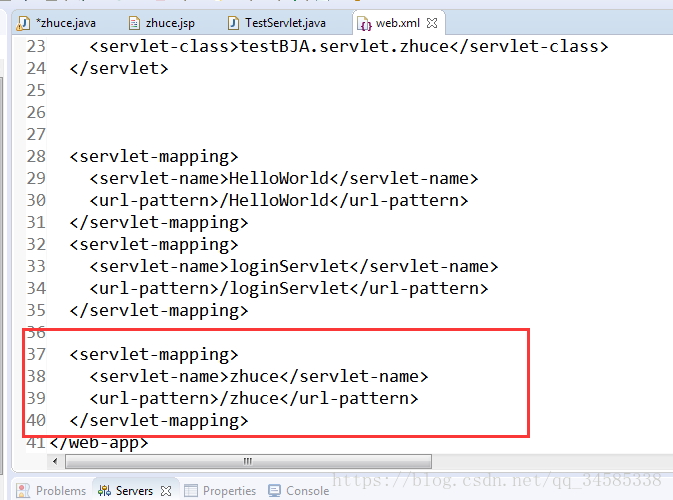Viewport: 673px width, 500px height.
Task: Click </web-app> closing tag on line 41
Action: [99, 442]
